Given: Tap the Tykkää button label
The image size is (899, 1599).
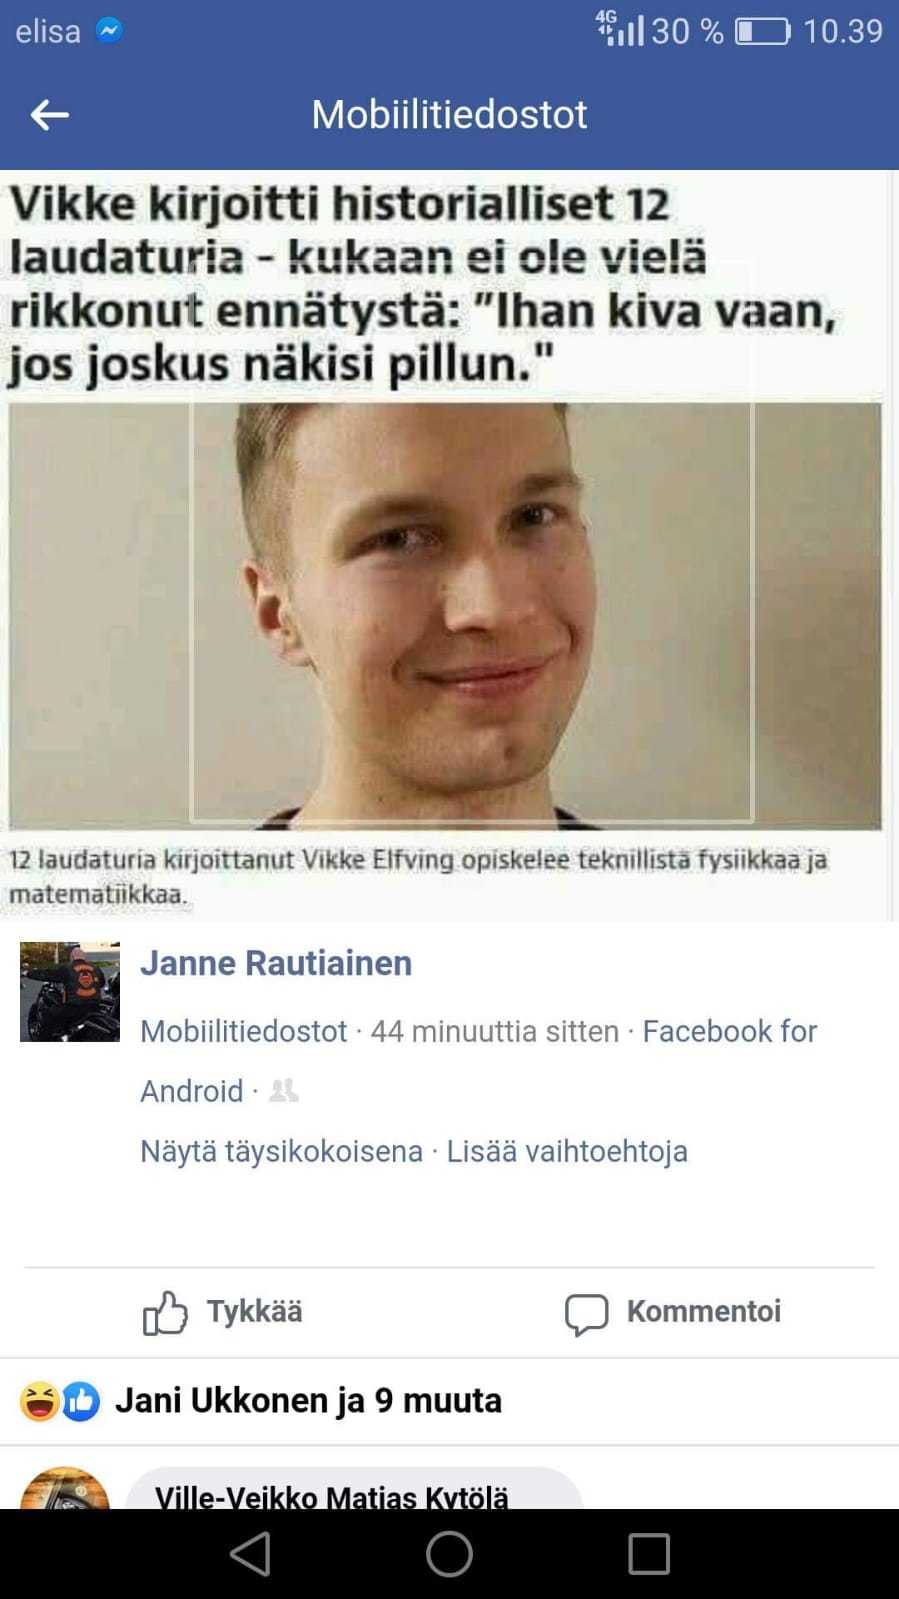Looking at the screenshot, I should [x=254, y=1311].
